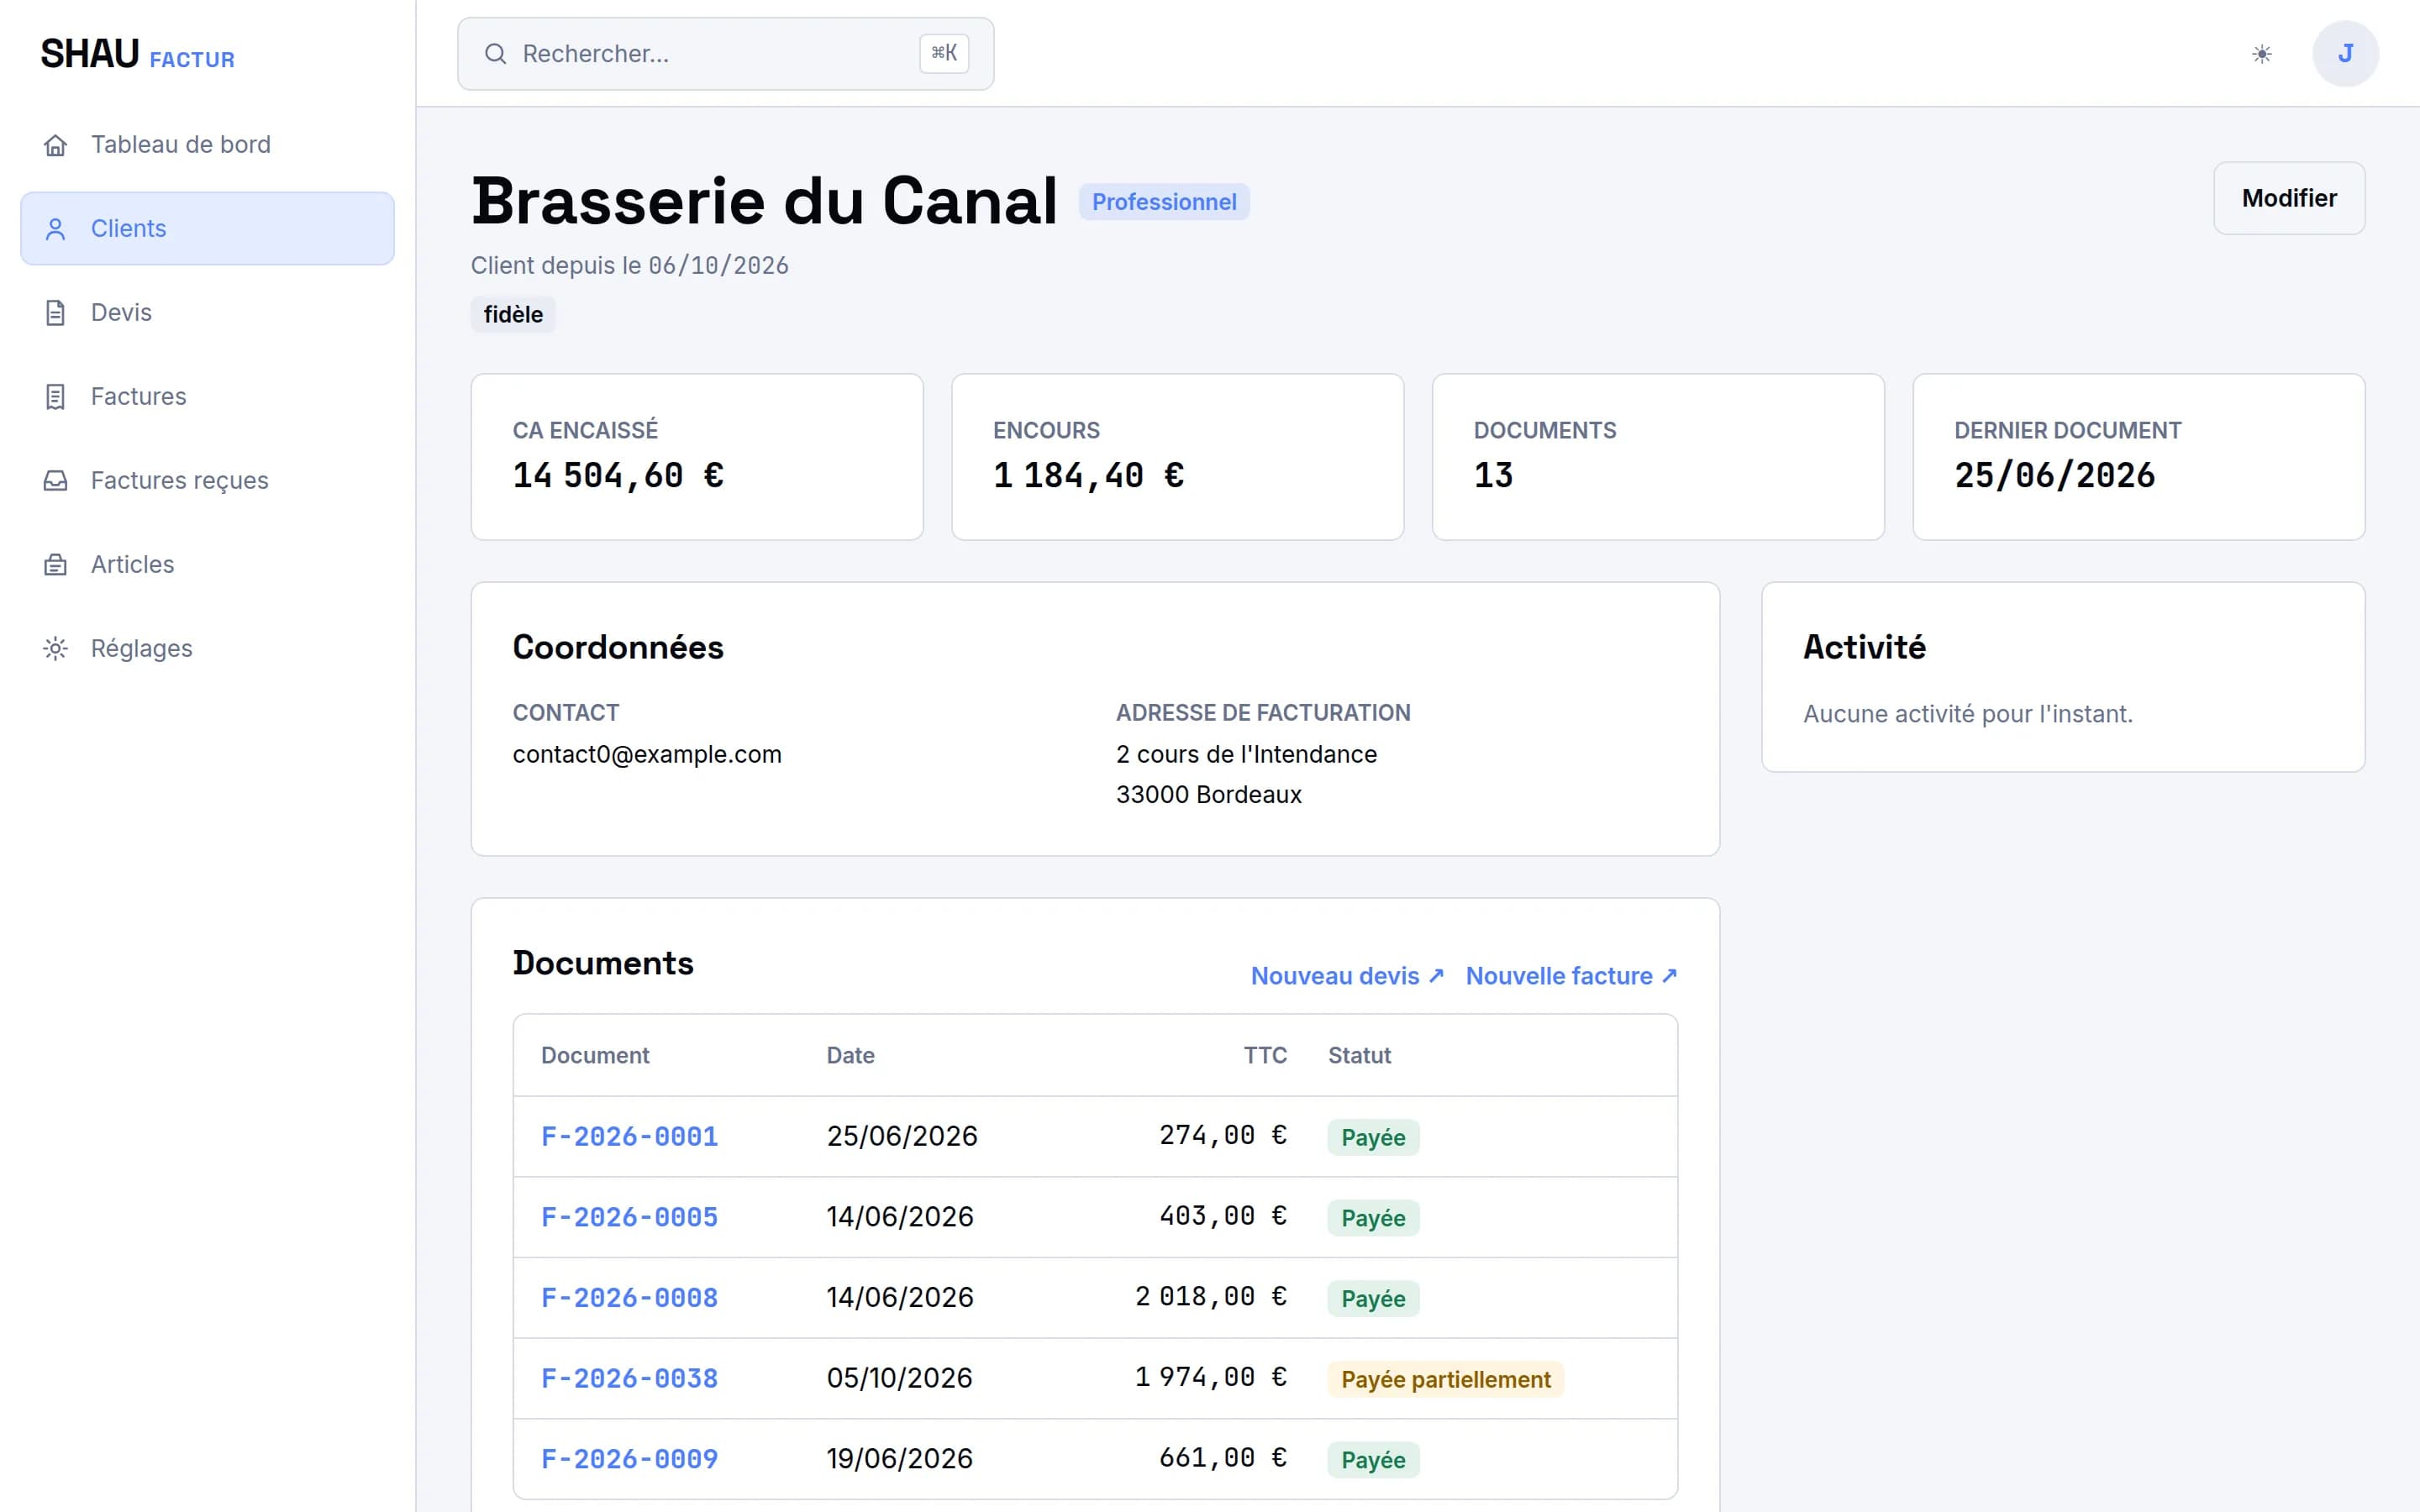Toggle the light theme sun icon

(x=2262, y=54)
